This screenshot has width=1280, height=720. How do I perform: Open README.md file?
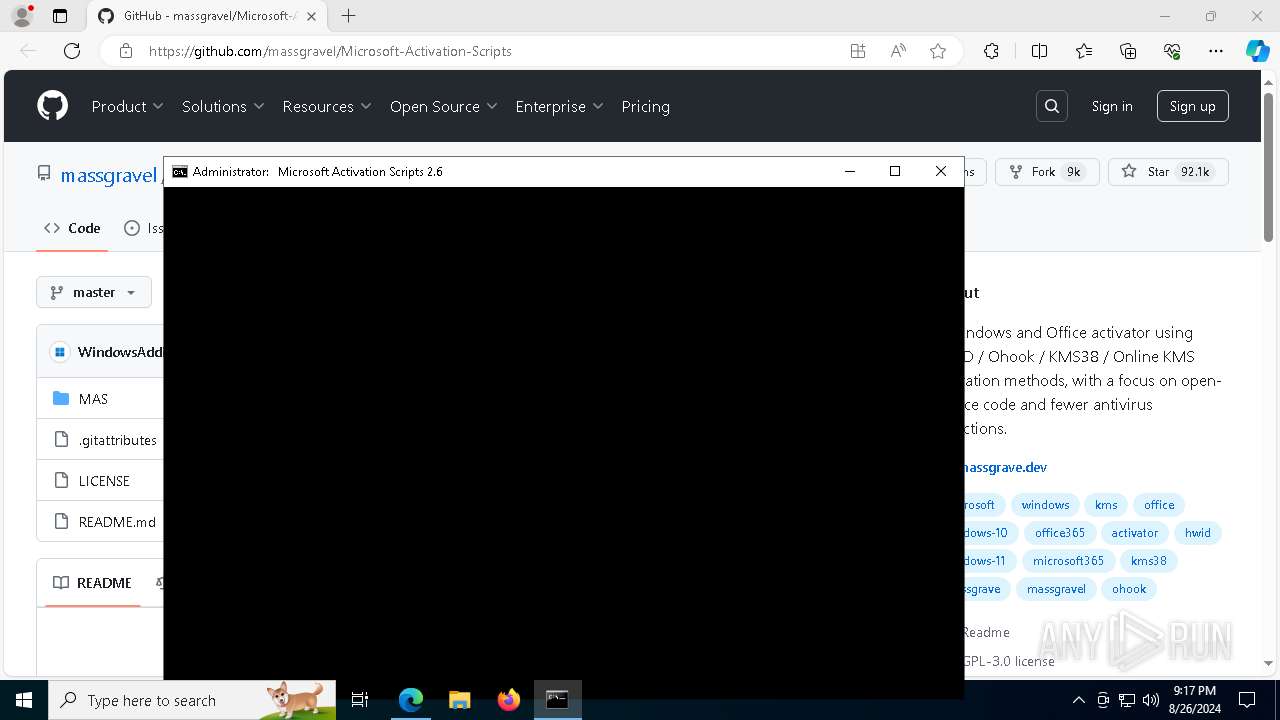pyautogui.click(x=117, y=522)
